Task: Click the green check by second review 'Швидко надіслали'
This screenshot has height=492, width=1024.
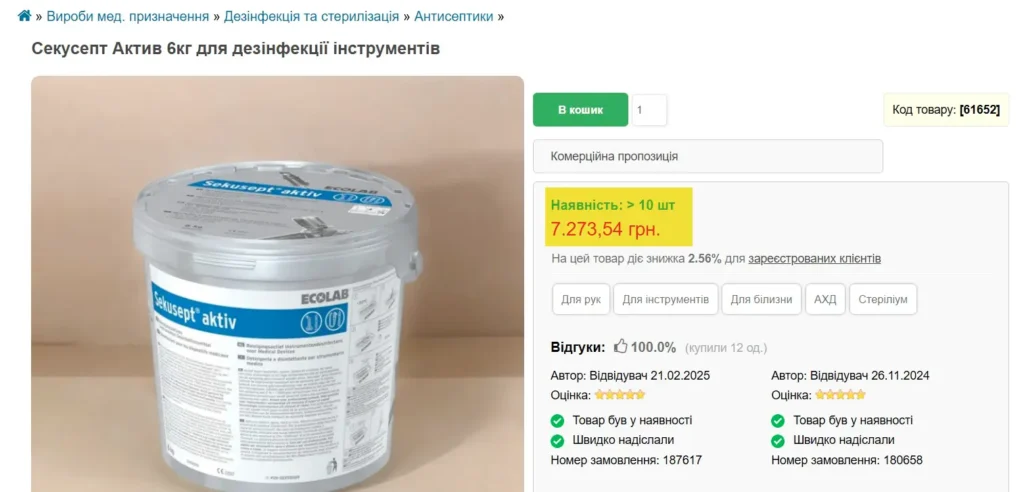Action: (x=778, y=440)
